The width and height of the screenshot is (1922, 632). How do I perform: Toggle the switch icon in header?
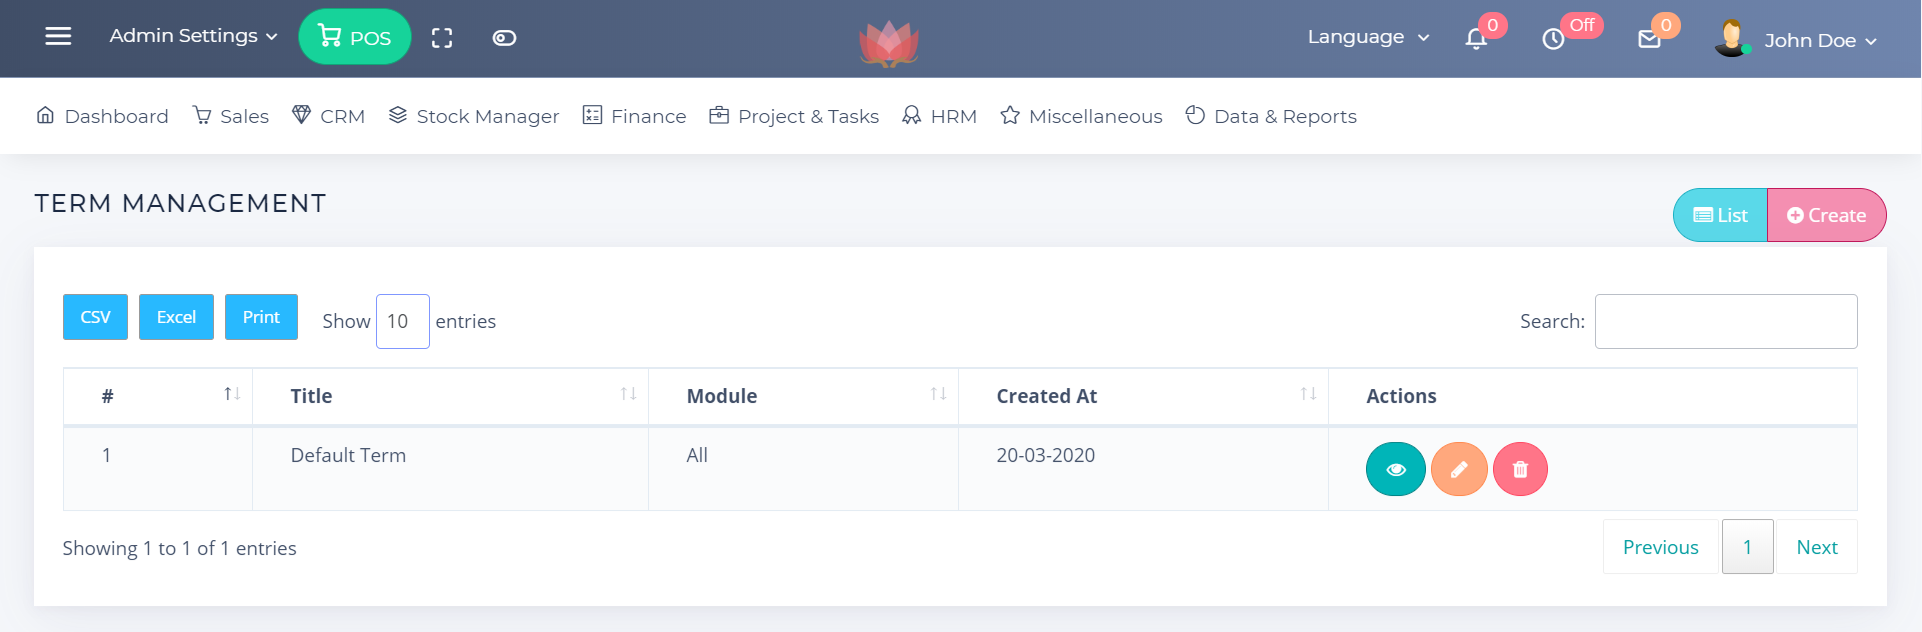pyautogui.click(x=504, y=38)
